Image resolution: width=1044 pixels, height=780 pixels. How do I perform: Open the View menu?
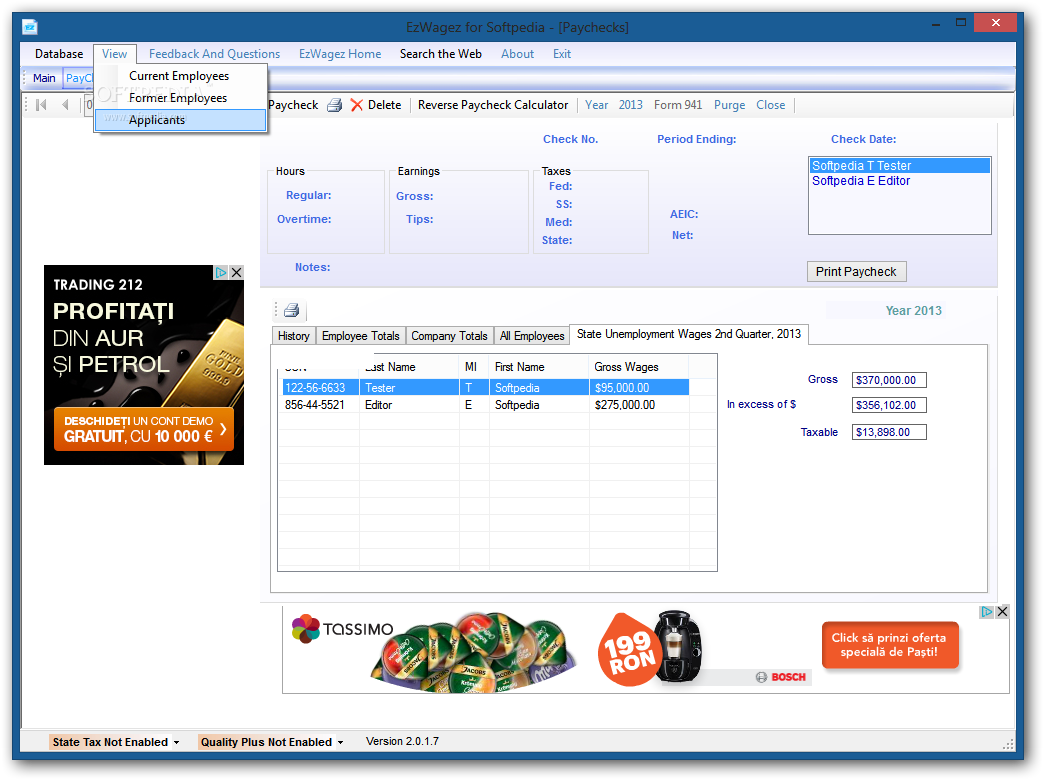pyautogui.click(x=115, y=54)
